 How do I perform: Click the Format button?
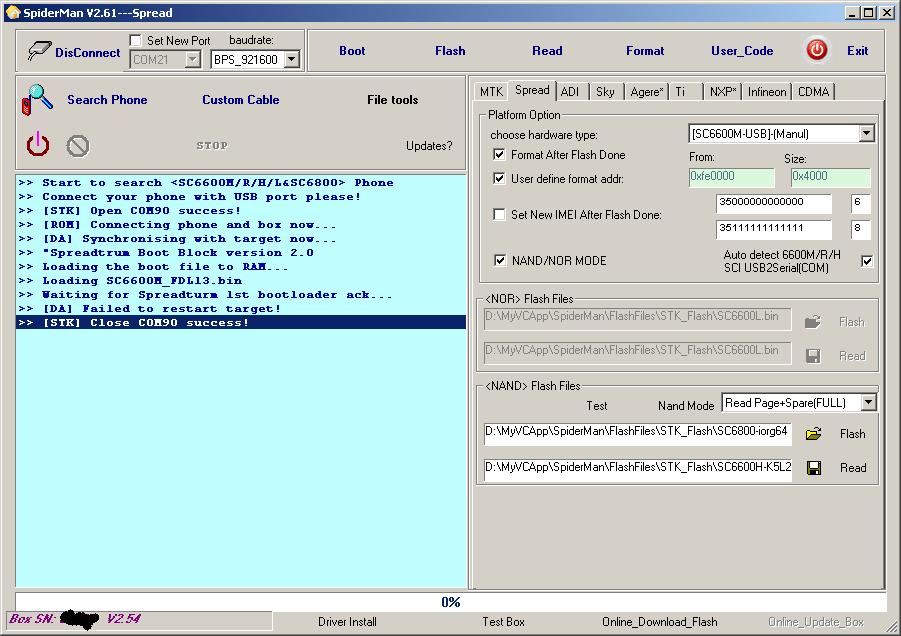[645, 51]
